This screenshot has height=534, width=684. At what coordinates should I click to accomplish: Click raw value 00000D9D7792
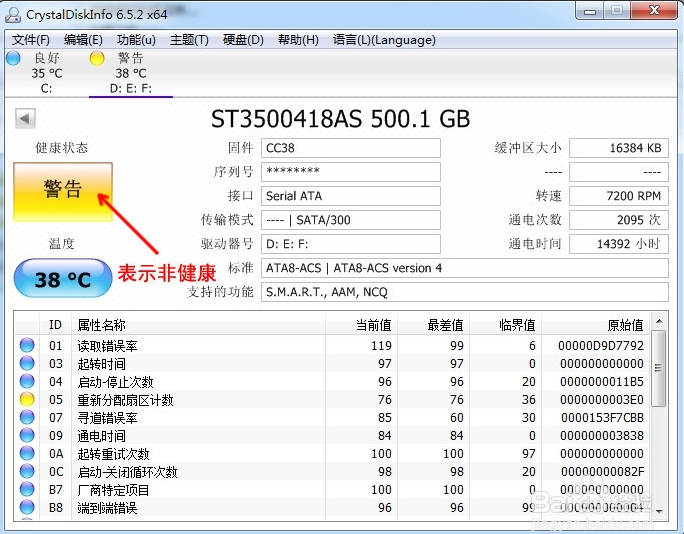[601, 346]
